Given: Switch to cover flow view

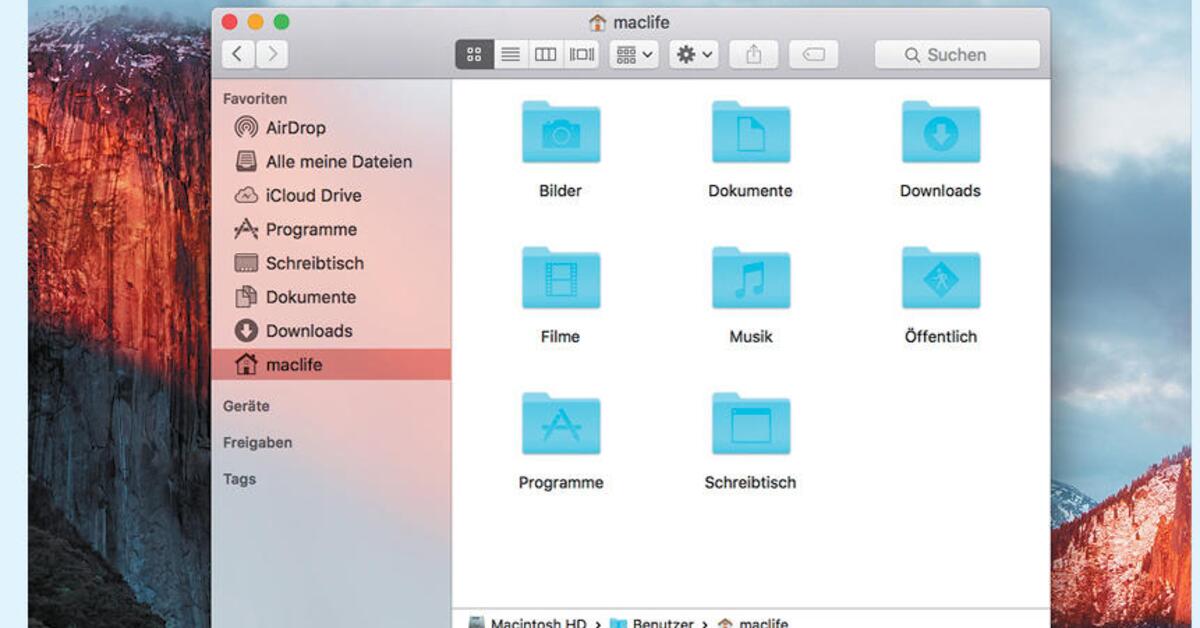Looking at the screenshot, I should pos(579,54).
